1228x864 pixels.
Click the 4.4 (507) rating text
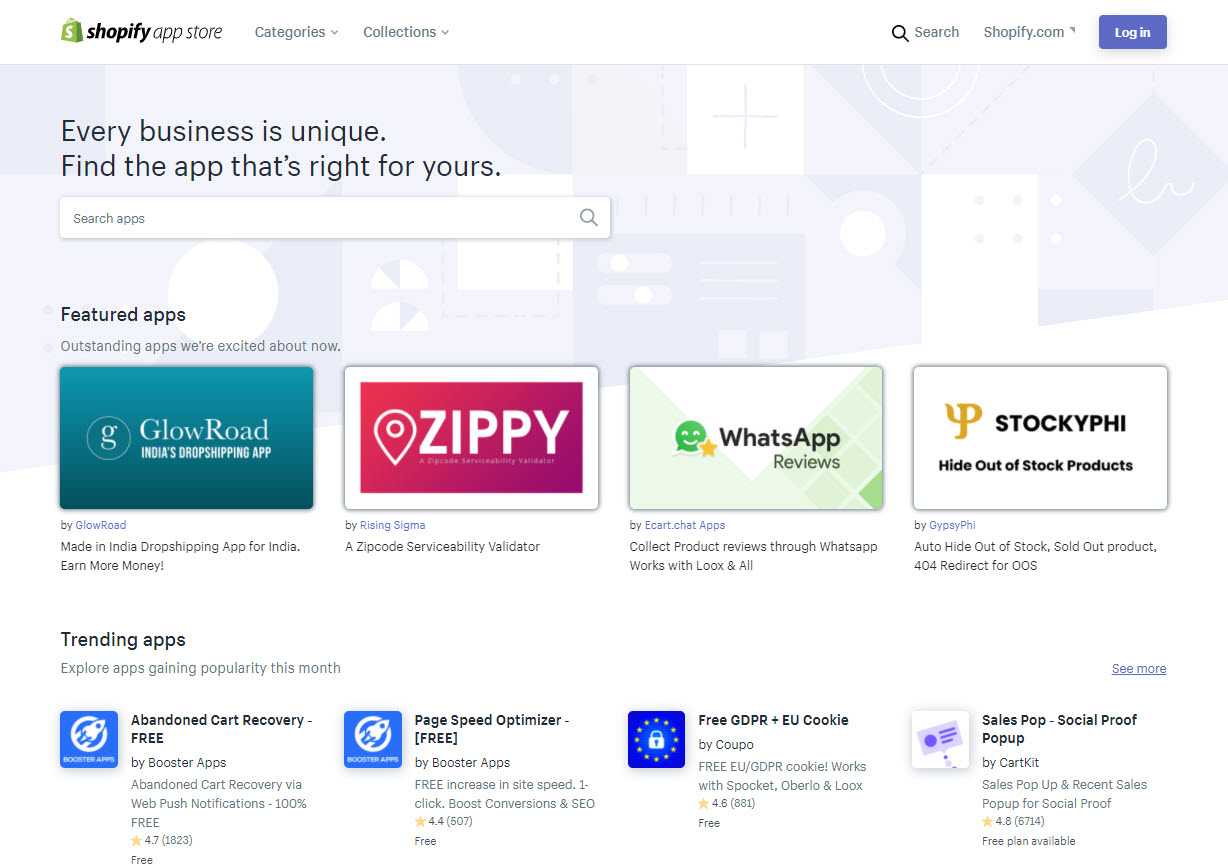(x=444, y=822)
